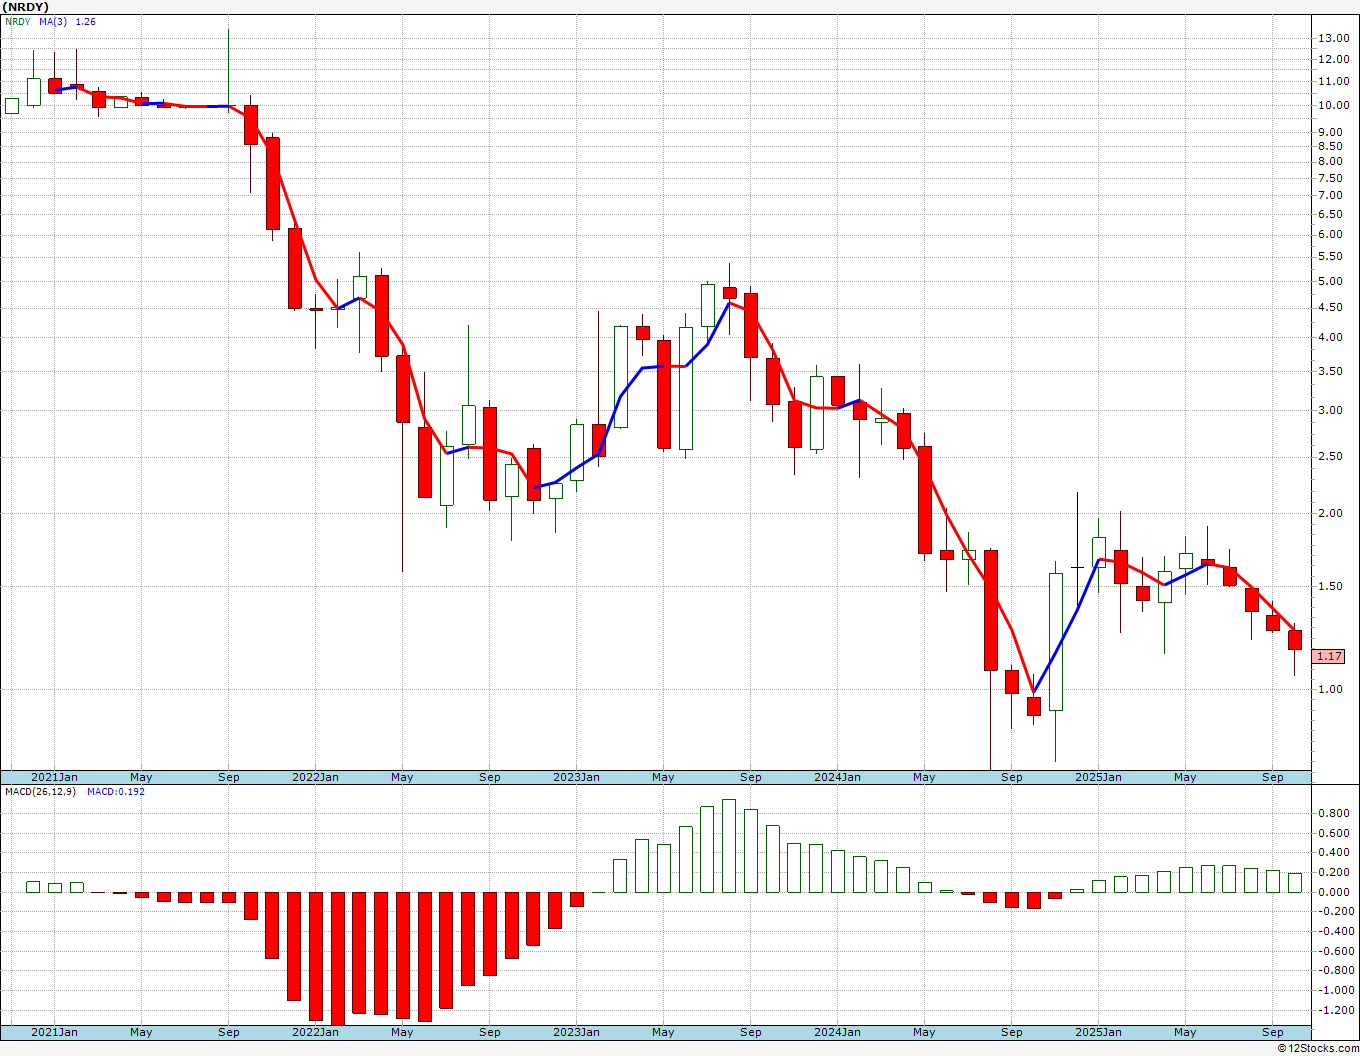
Task: Click 2024Jan on the MACD panel time axis
Action: coord(837,1032)
